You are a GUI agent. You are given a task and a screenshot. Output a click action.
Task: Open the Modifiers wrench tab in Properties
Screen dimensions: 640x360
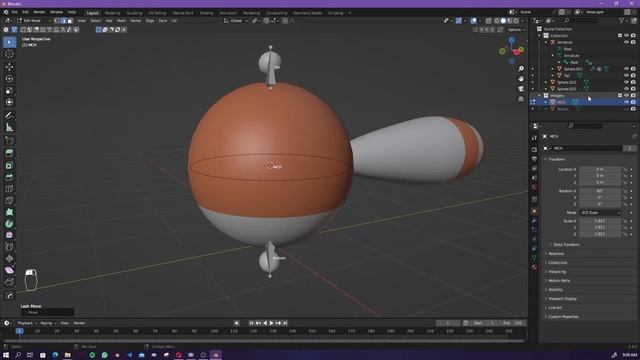(534, 221)
